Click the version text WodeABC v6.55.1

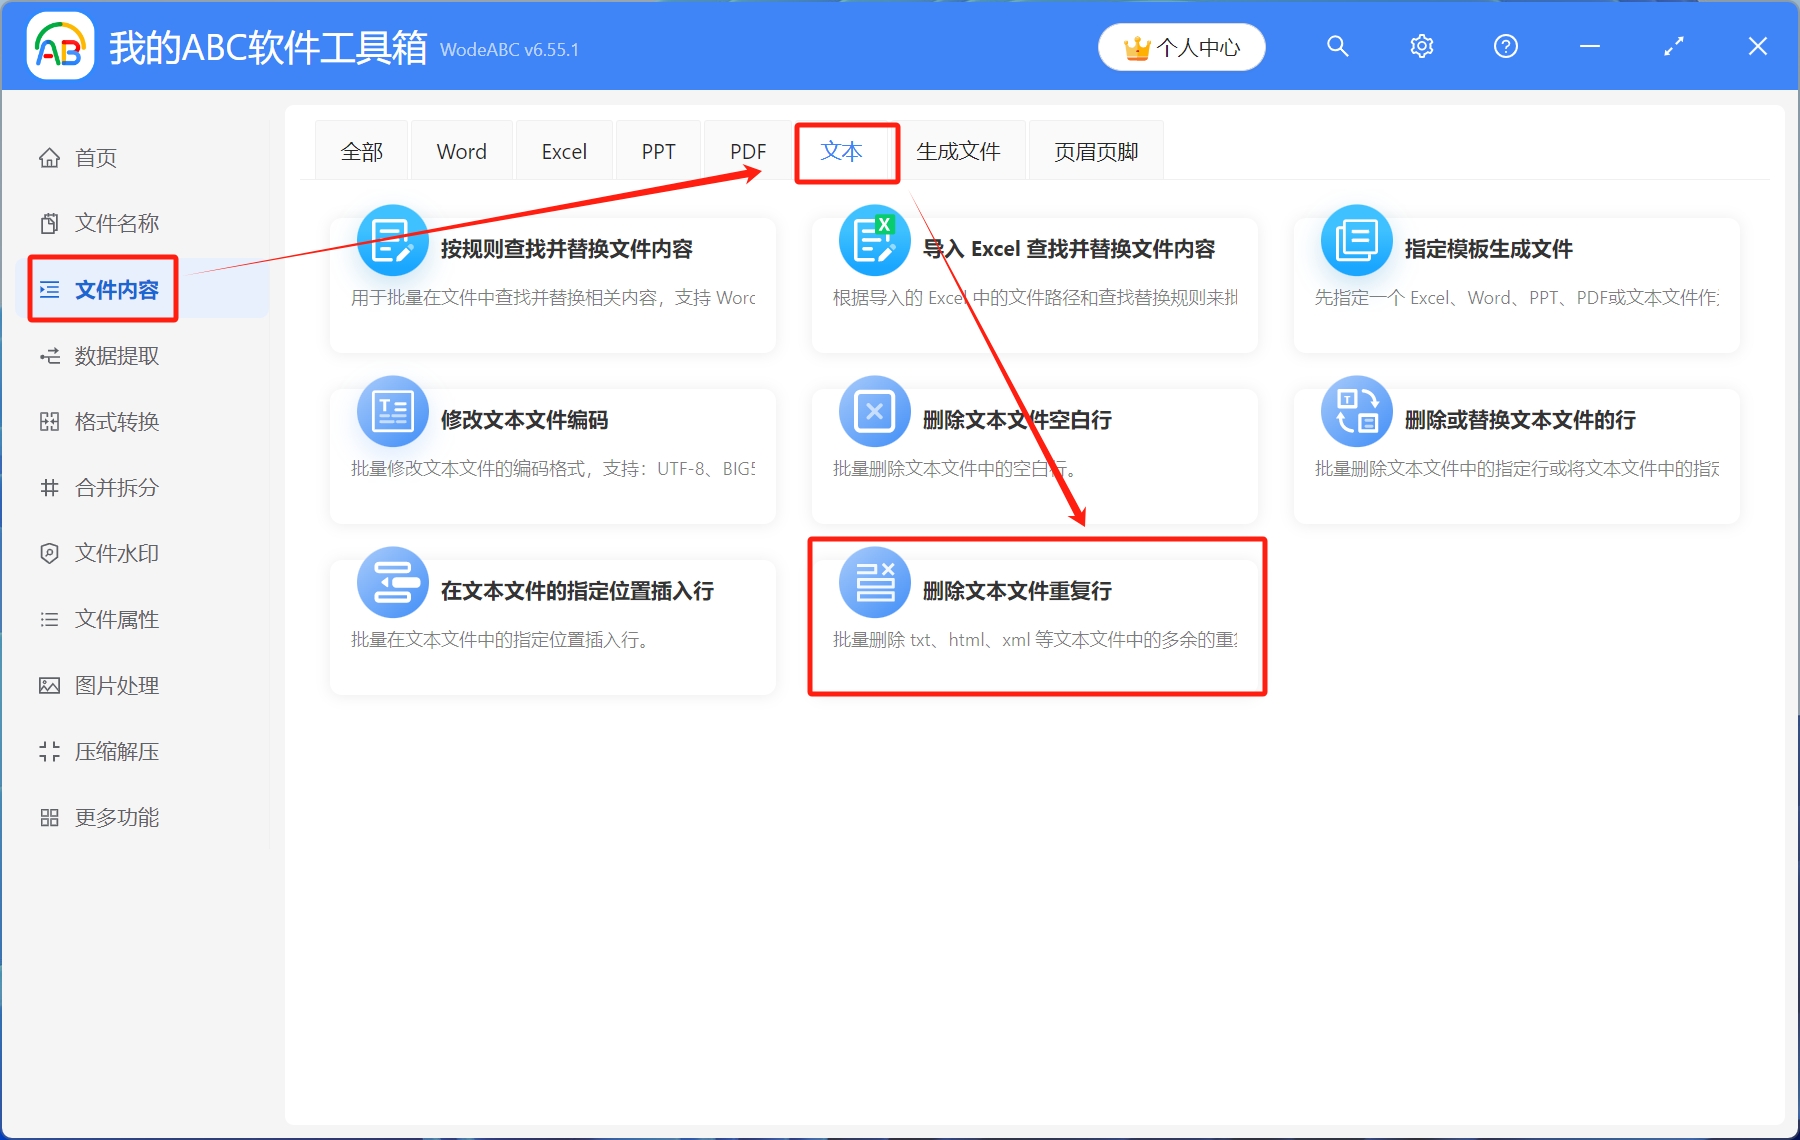tap(509, 50)
